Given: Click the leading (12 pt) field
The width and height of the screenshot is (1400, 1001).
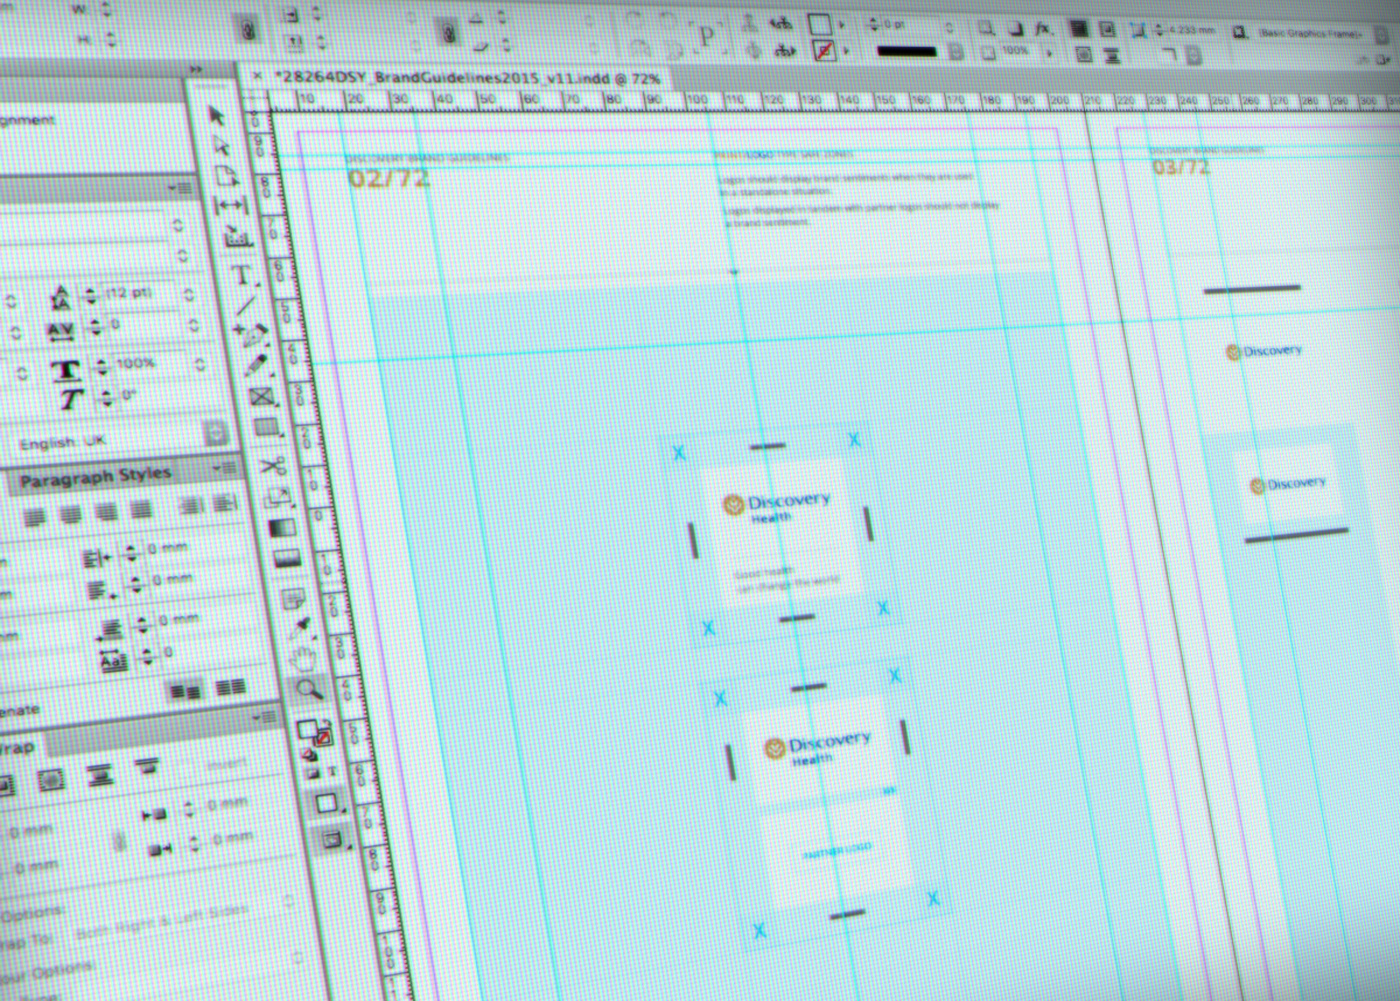Looking at the screenshot, I should coord(140,293).
